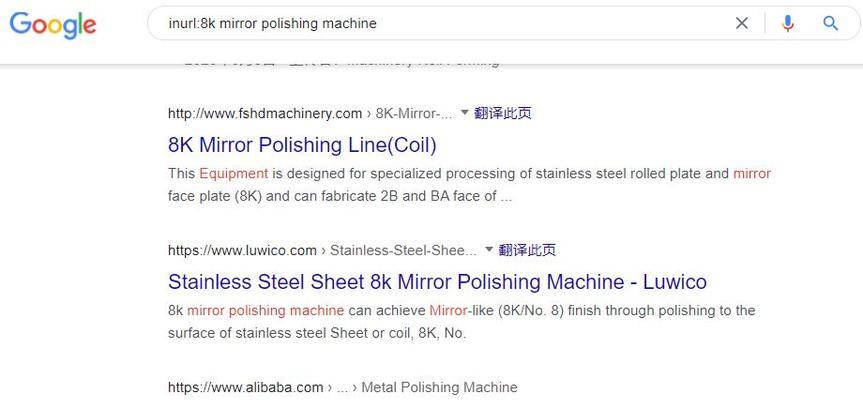Expand dropdown arrow beside luwico URL
Image resolution: width=863 pixels, height=400 pixels.
489,249
